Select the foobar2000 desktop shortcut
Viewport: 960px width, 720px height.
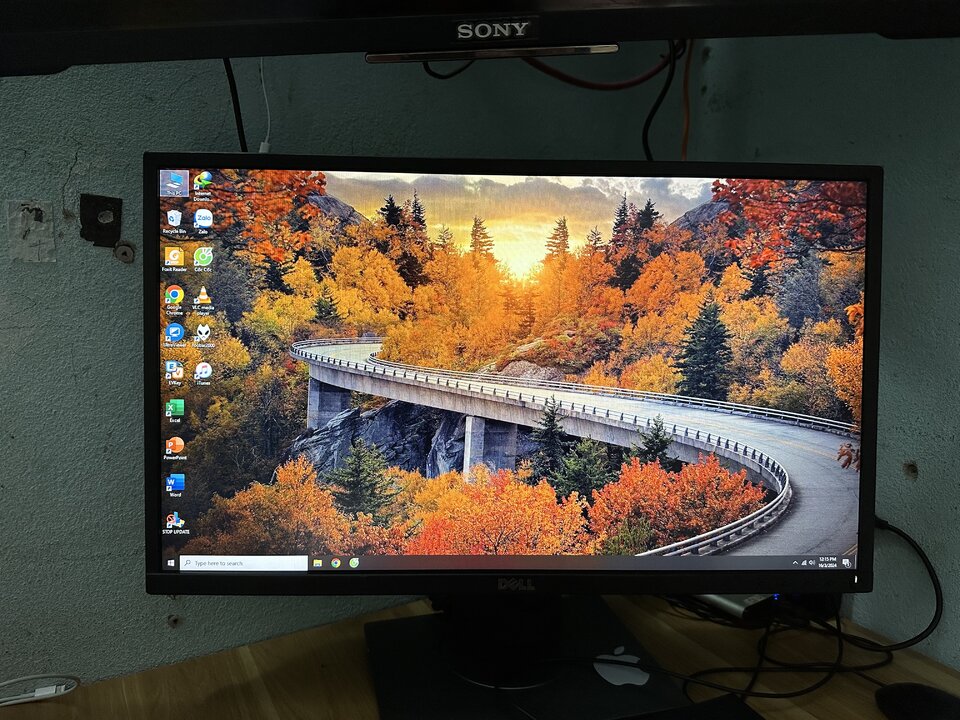point(203,336)
